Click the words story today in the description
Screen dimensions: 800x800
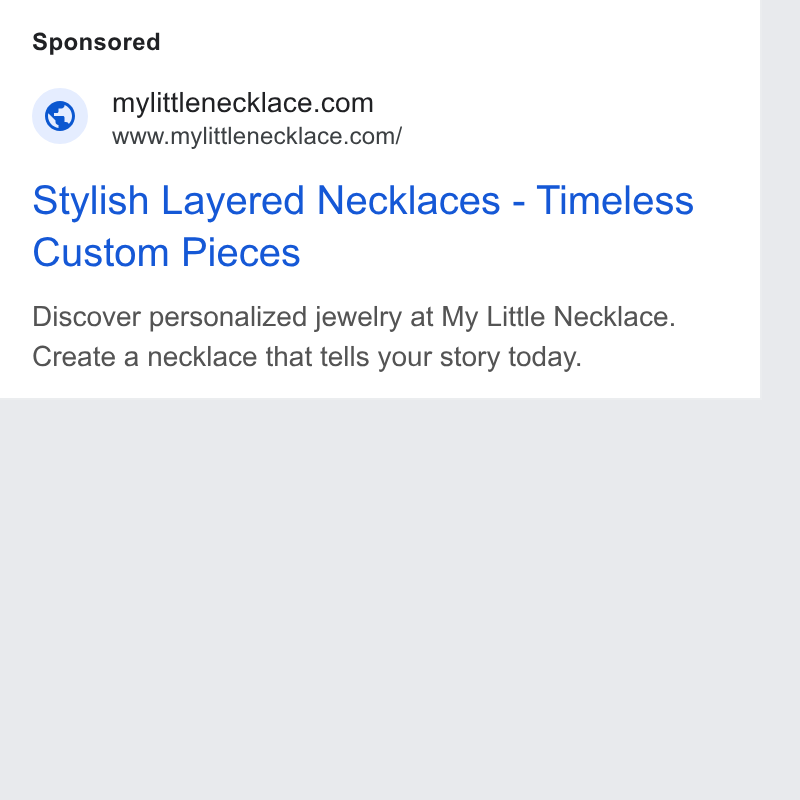click(x=511, y=358)
